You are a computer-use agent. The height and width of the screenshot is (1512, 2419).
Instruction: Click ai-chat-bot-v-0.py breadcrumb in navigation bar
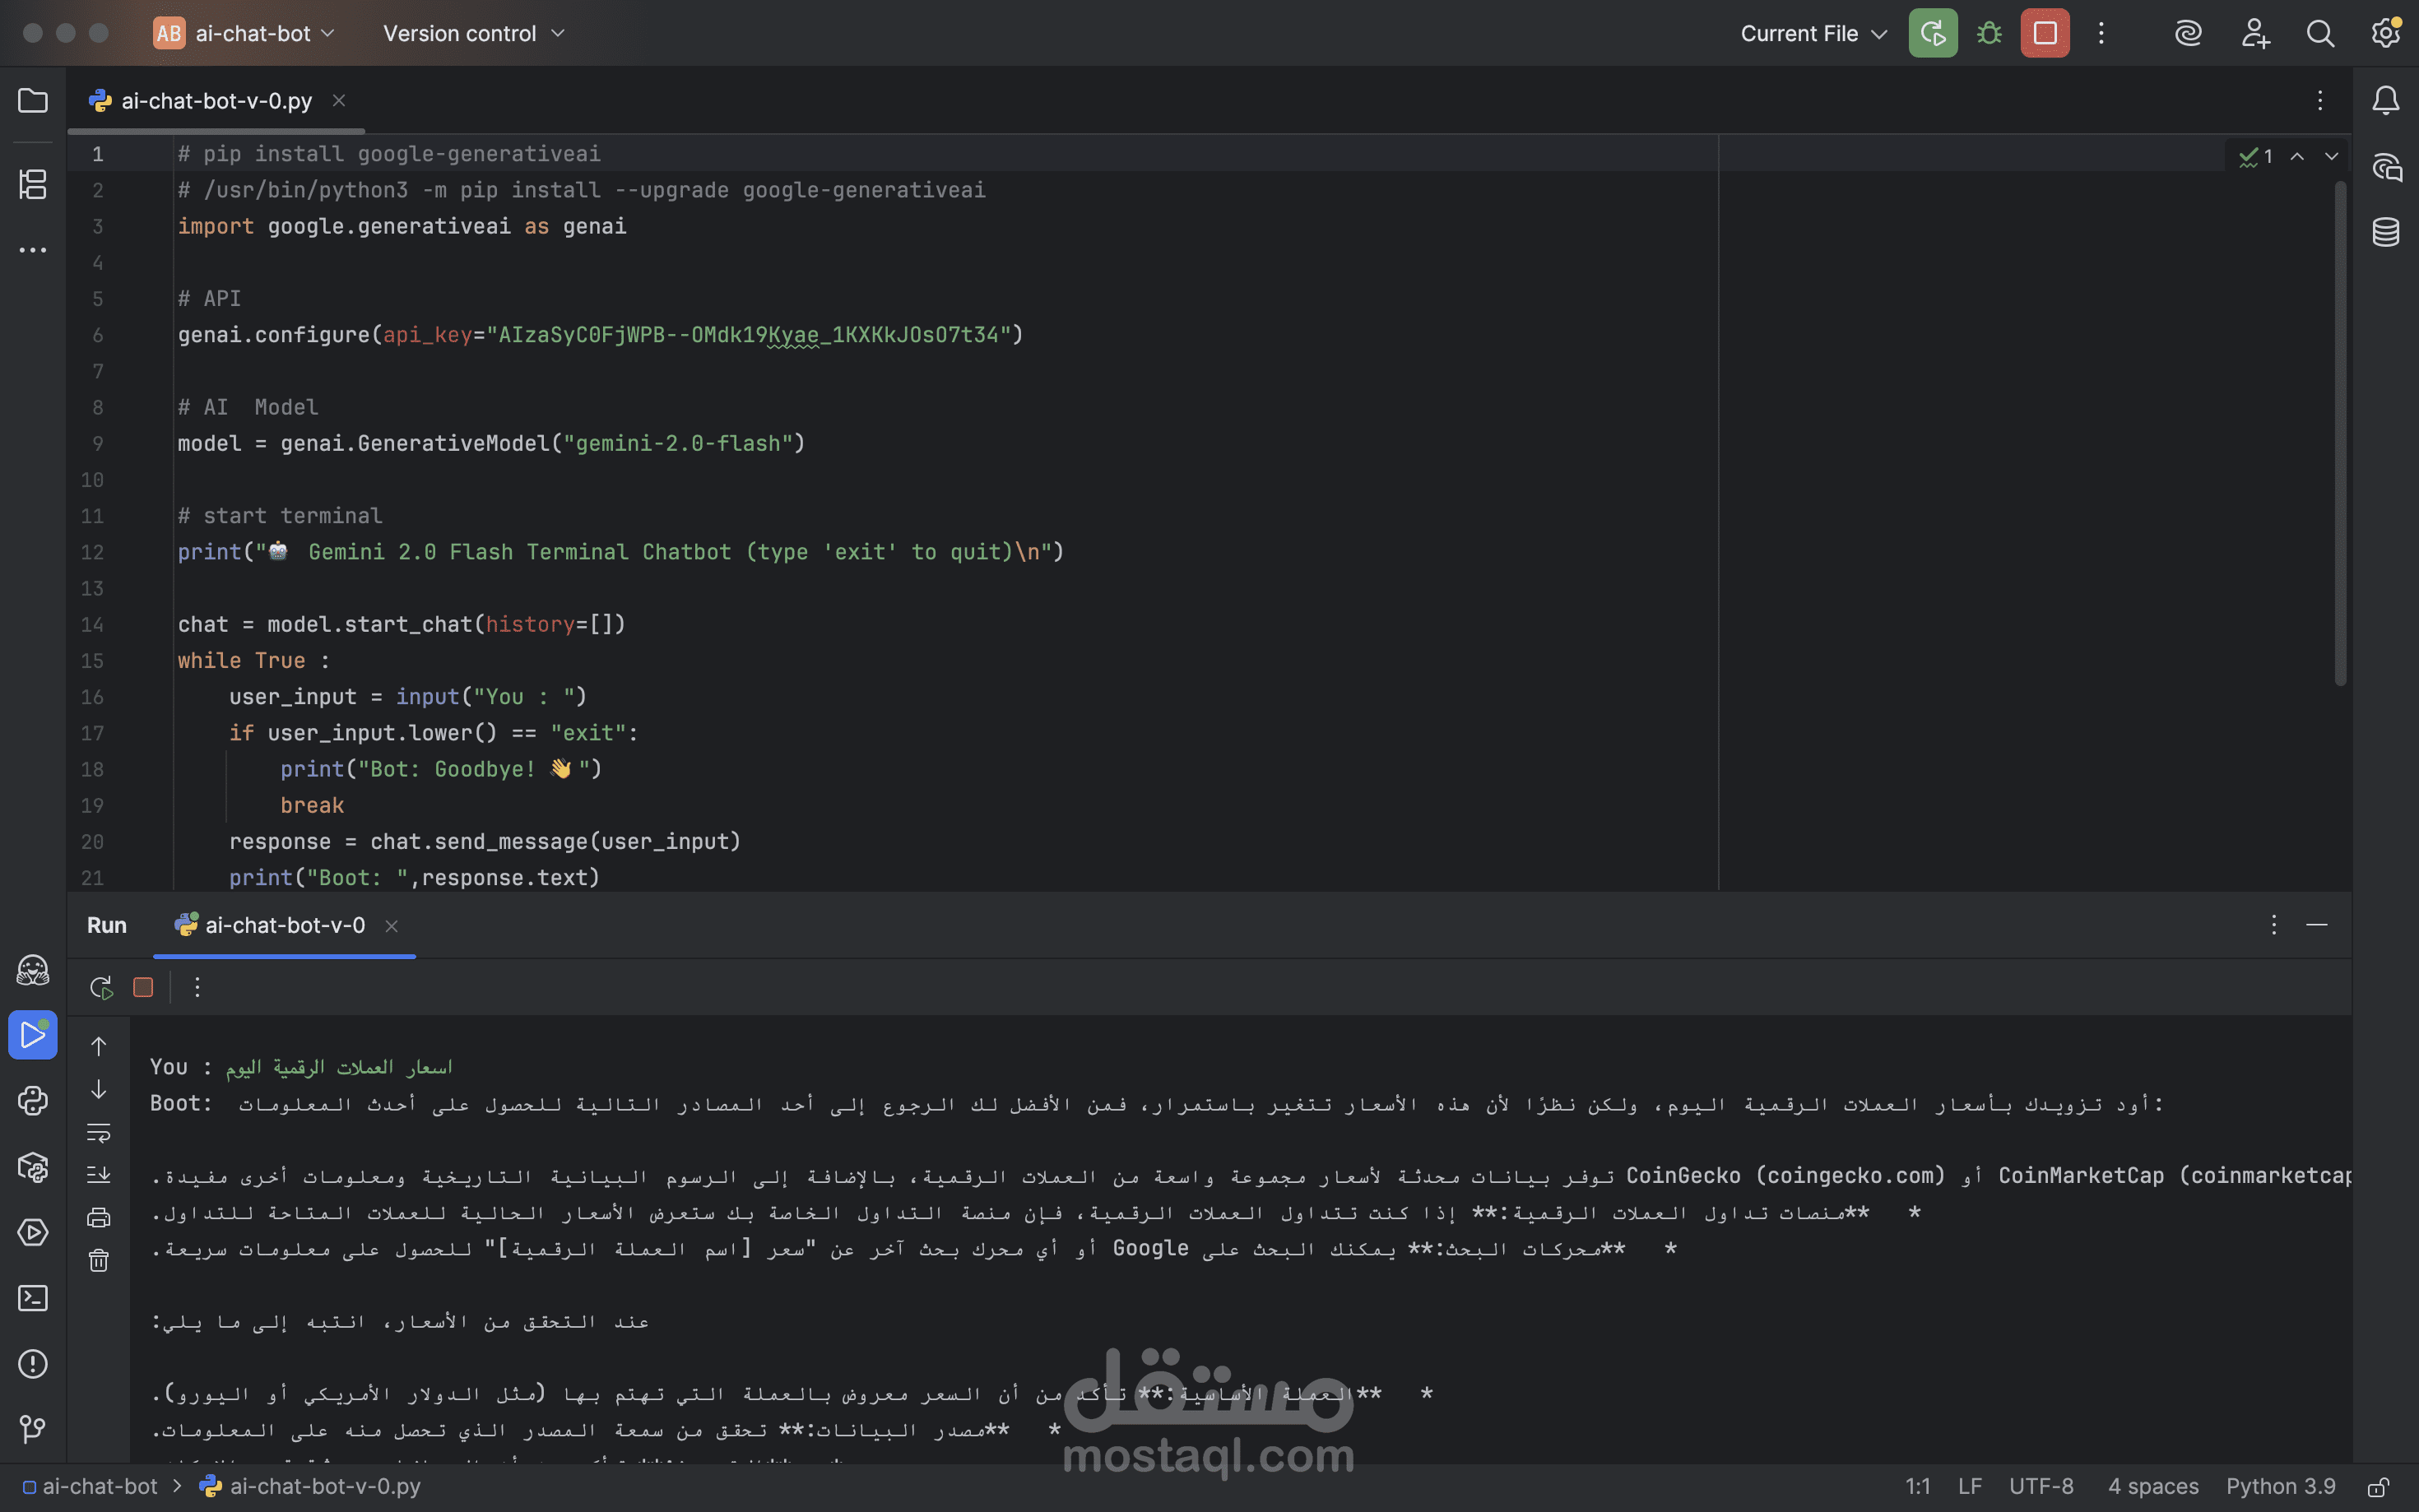tap(311, 1487)
